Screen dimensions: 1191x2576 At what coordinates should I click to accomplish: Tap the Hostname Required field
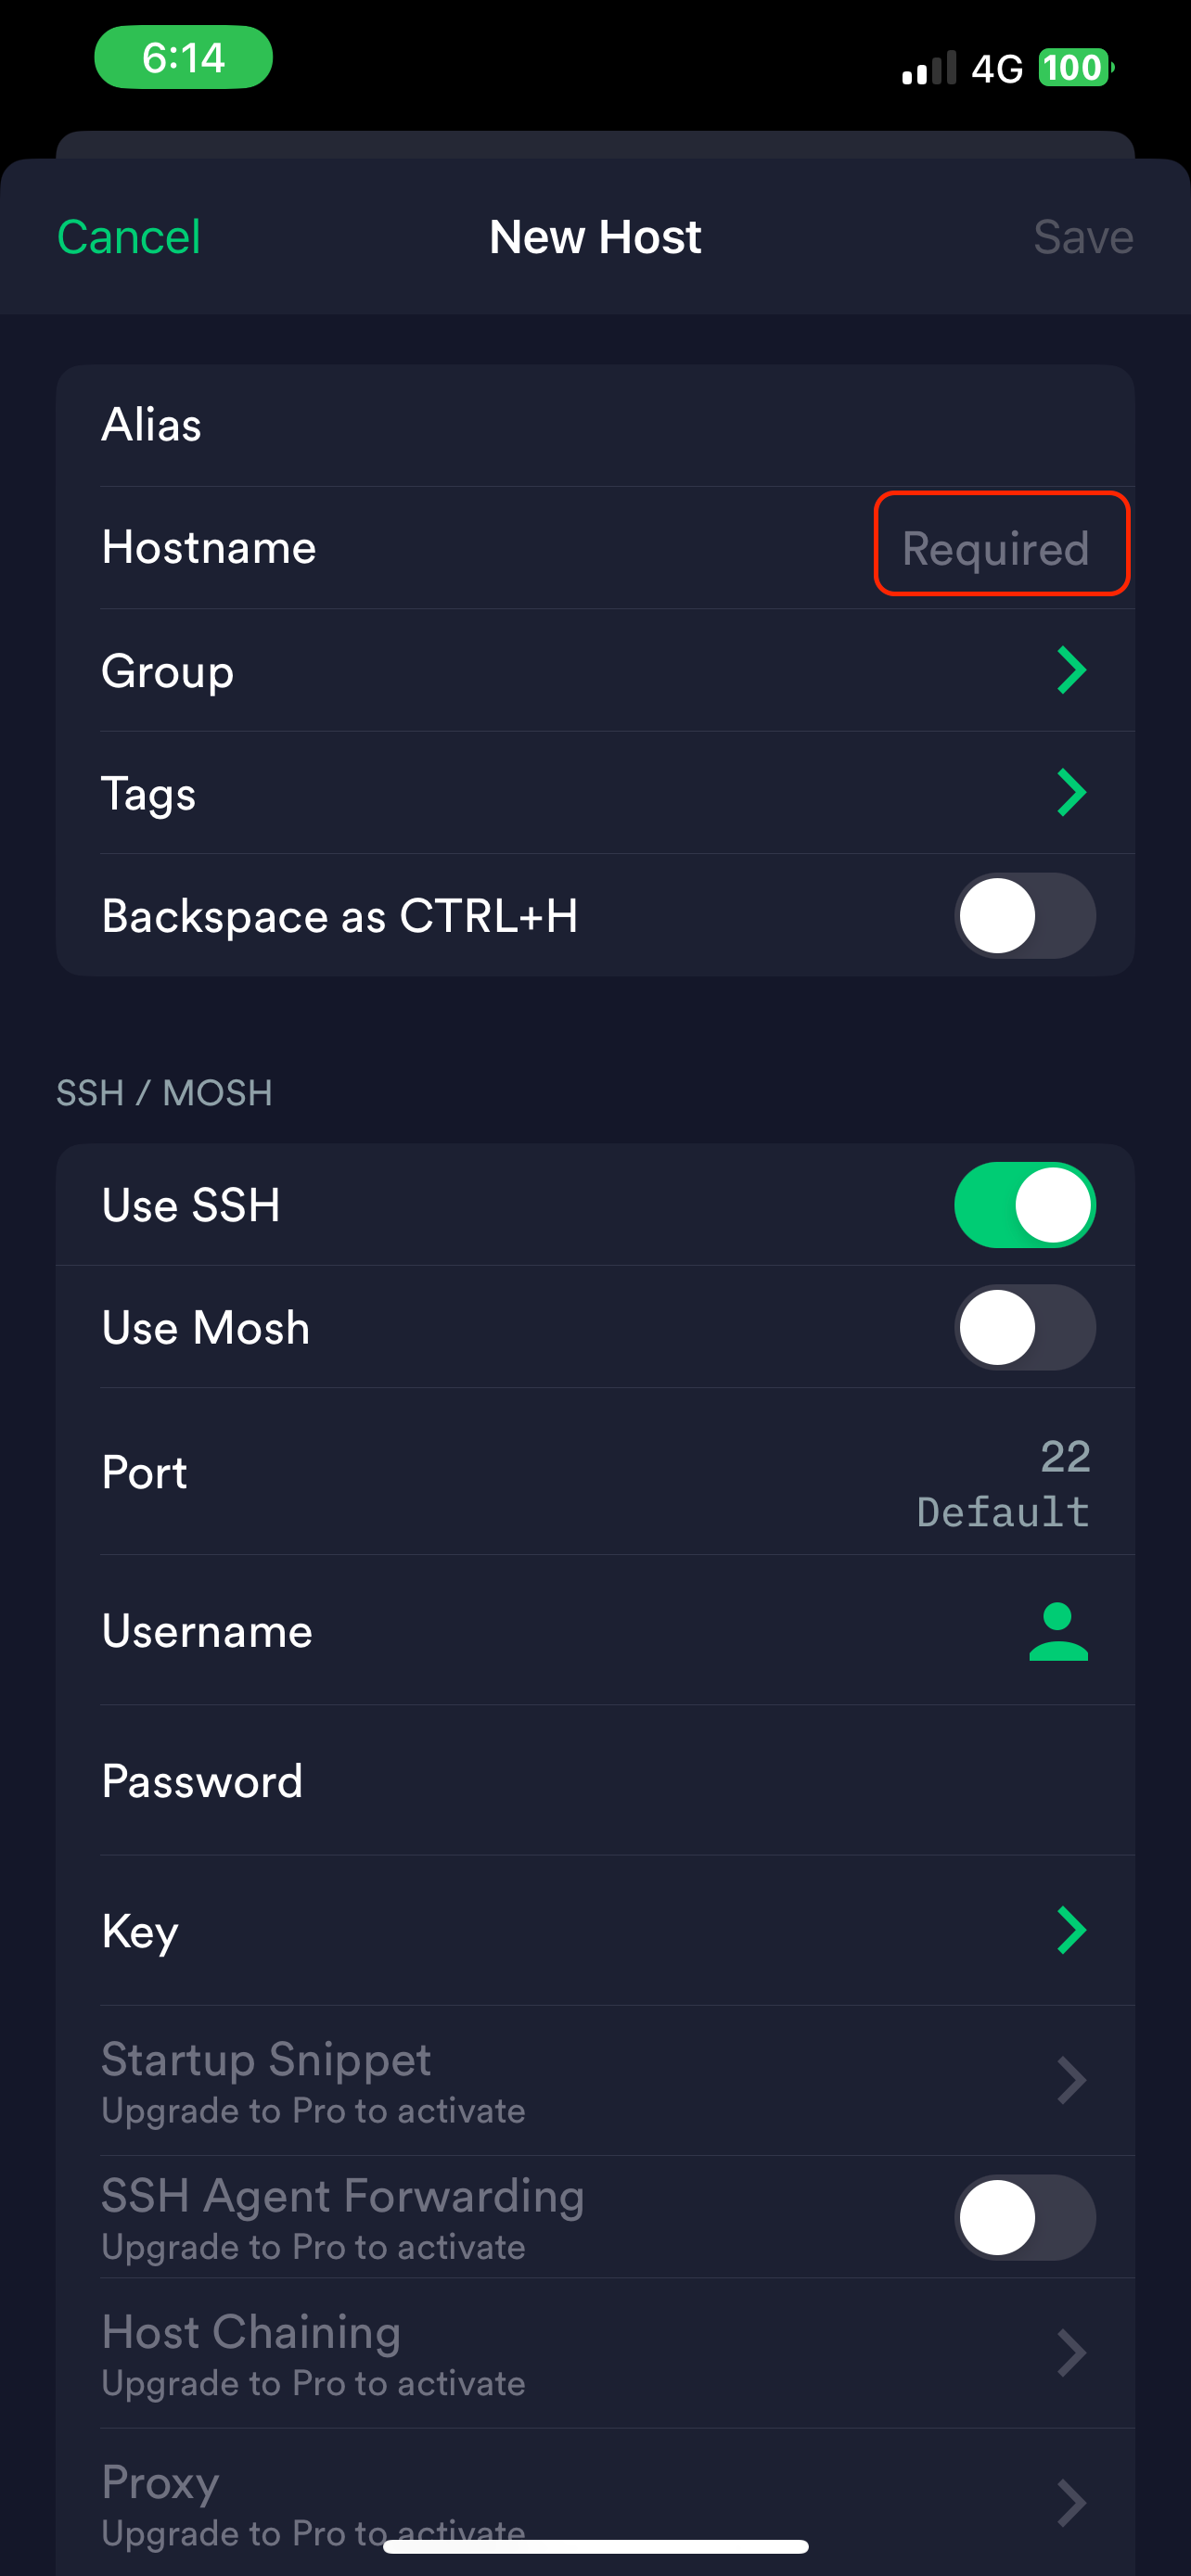(1001, 544)
